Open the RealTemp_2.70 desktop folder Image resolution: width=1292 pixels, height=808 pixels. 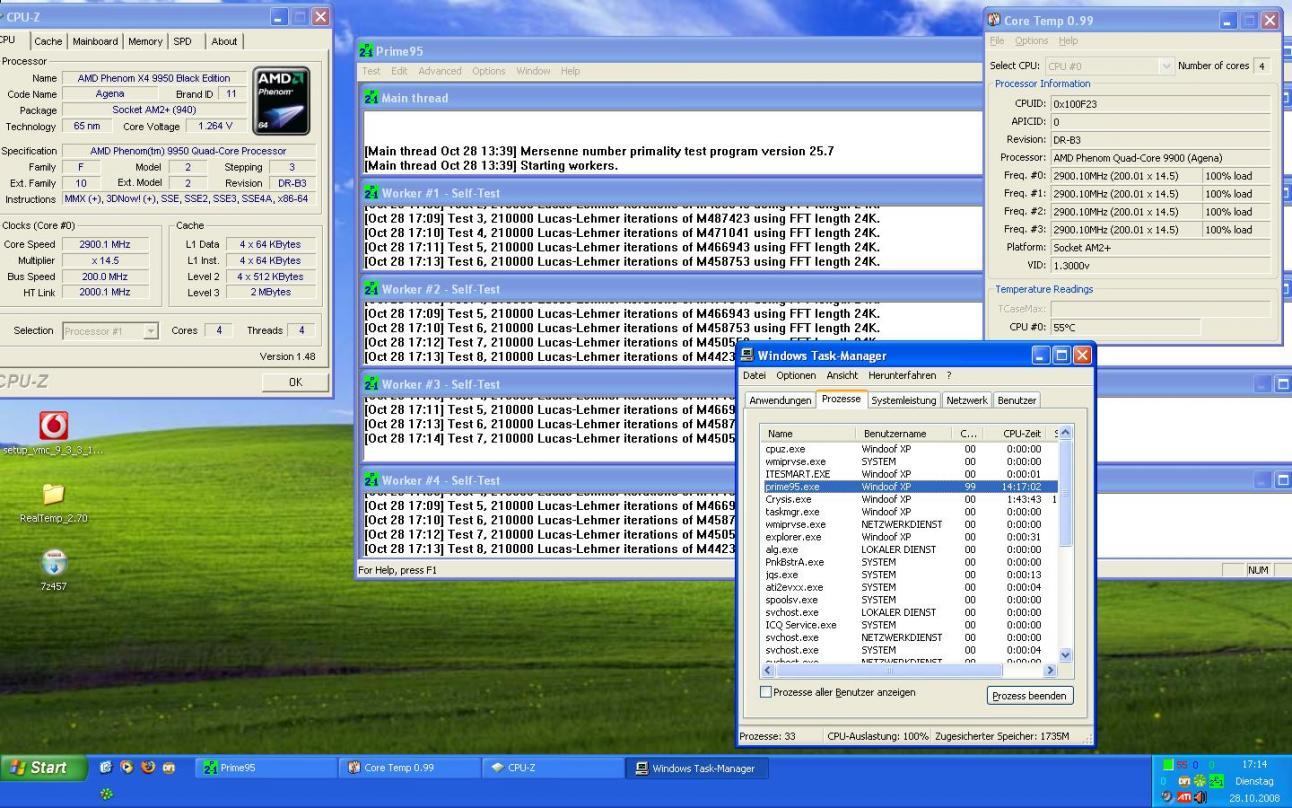tap(53, 495)
